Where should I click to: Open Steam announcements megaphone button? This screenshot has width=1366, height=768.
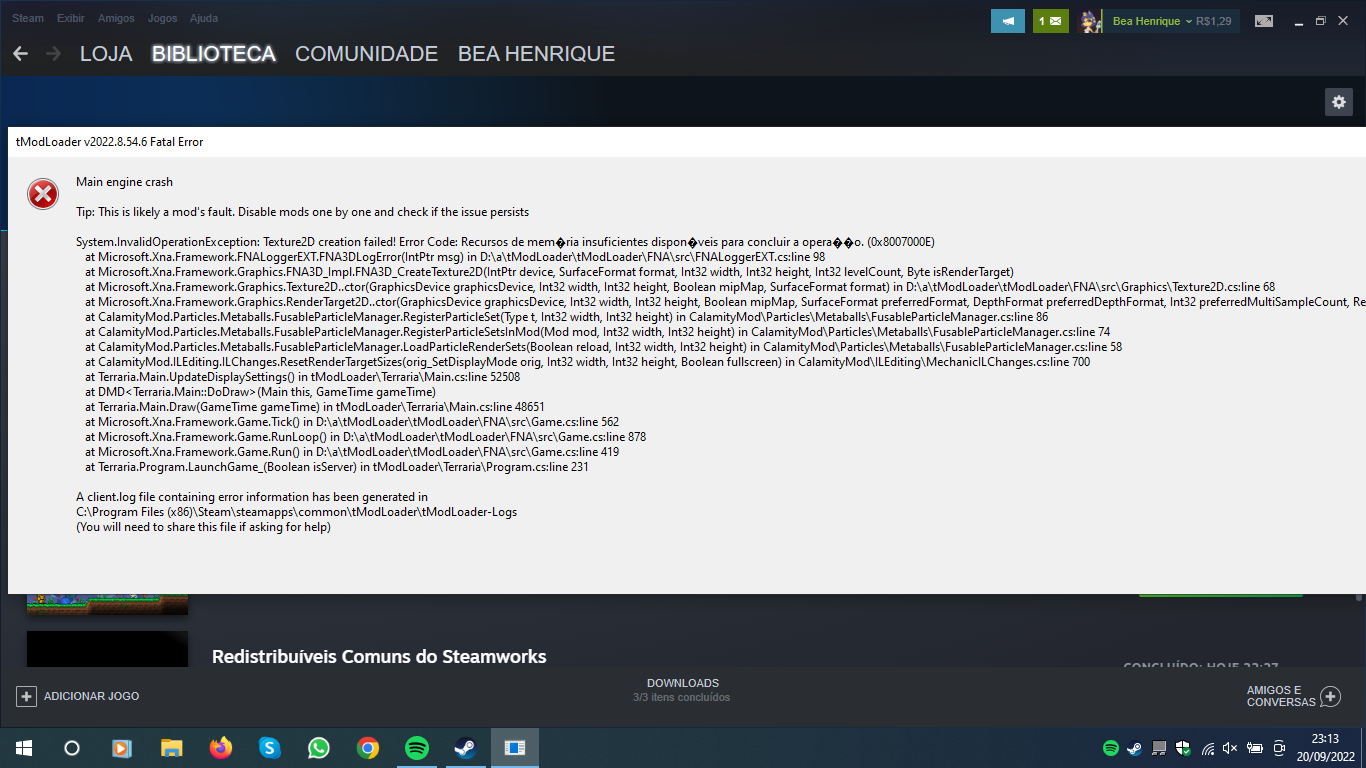coord(1008,21)
